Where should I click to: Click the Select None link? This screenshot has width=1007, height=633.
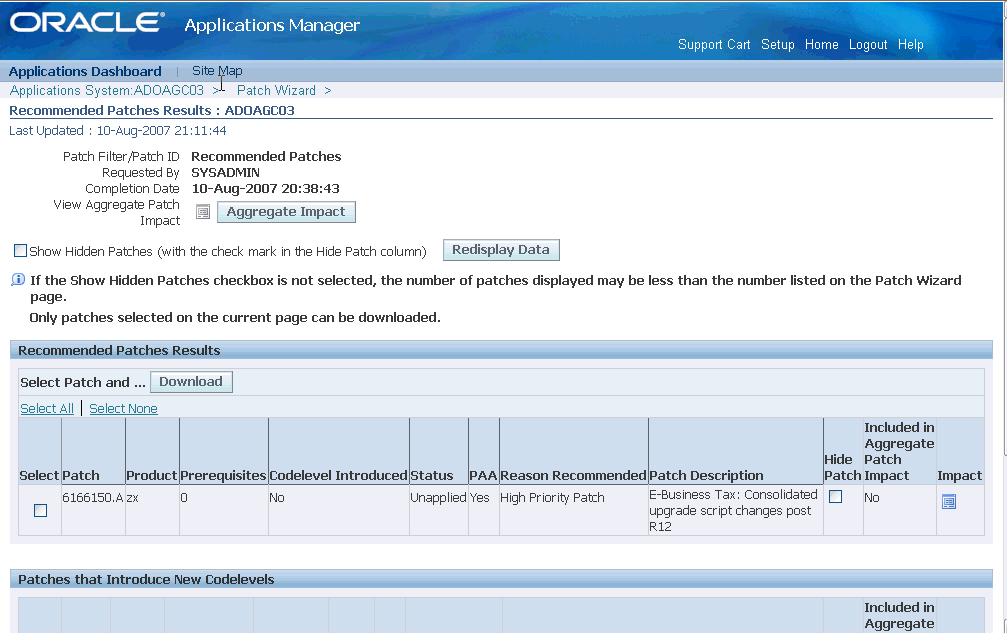(123, 408)
